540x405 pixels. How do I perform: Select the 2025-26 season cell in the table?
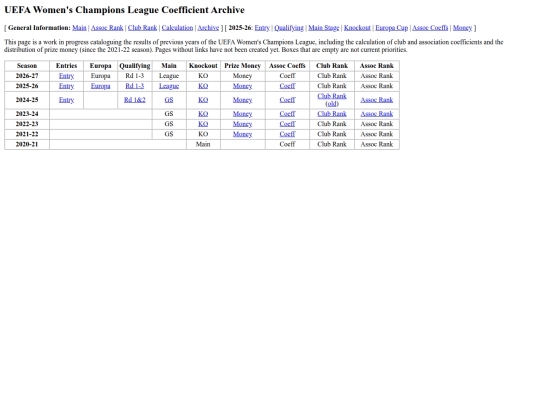pyautogui.click(x=27, y=86)
